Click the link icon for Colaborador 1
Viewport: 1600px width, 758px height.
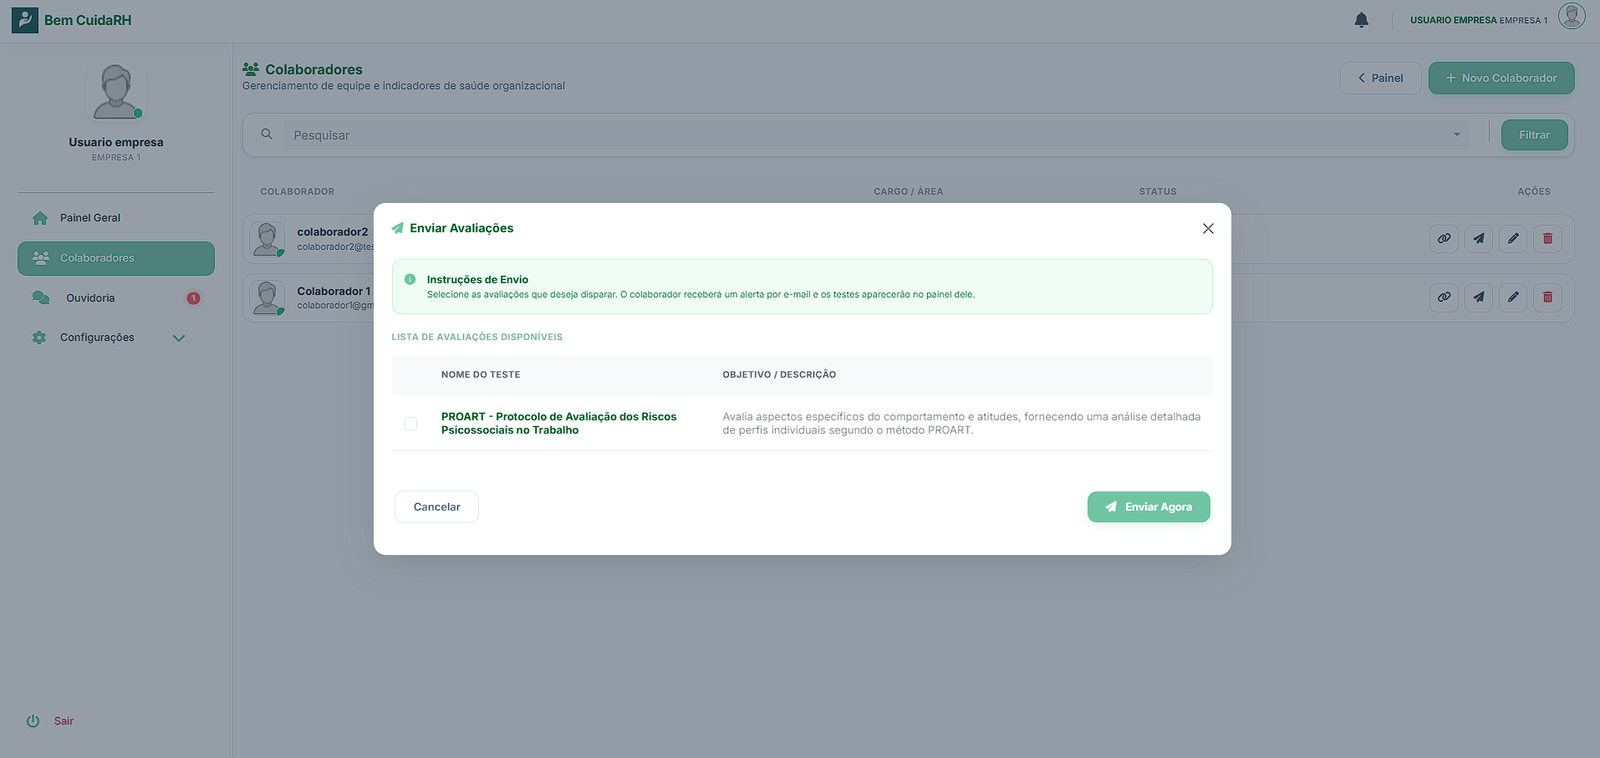coord(1444,297)
